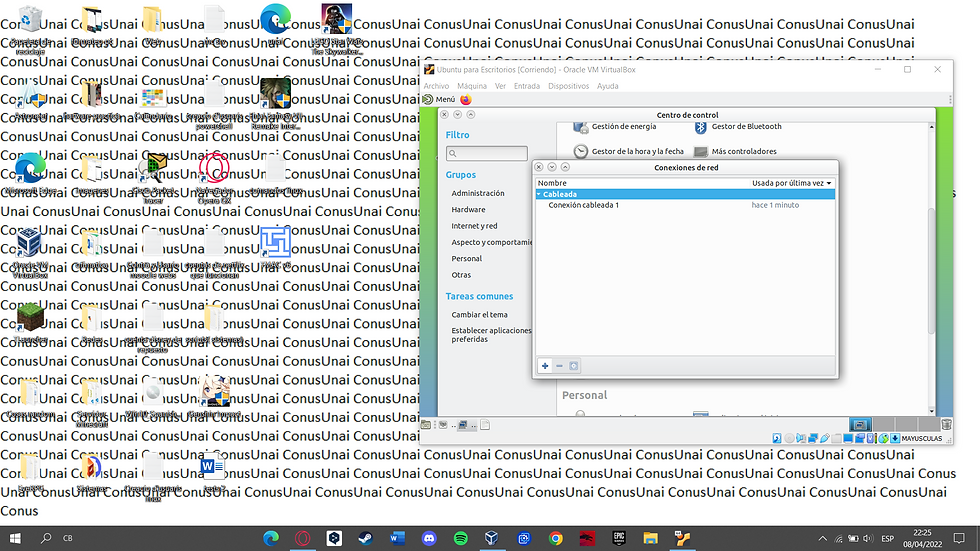Open the Máquina menu in VirtualBox

tap(472, 86)
